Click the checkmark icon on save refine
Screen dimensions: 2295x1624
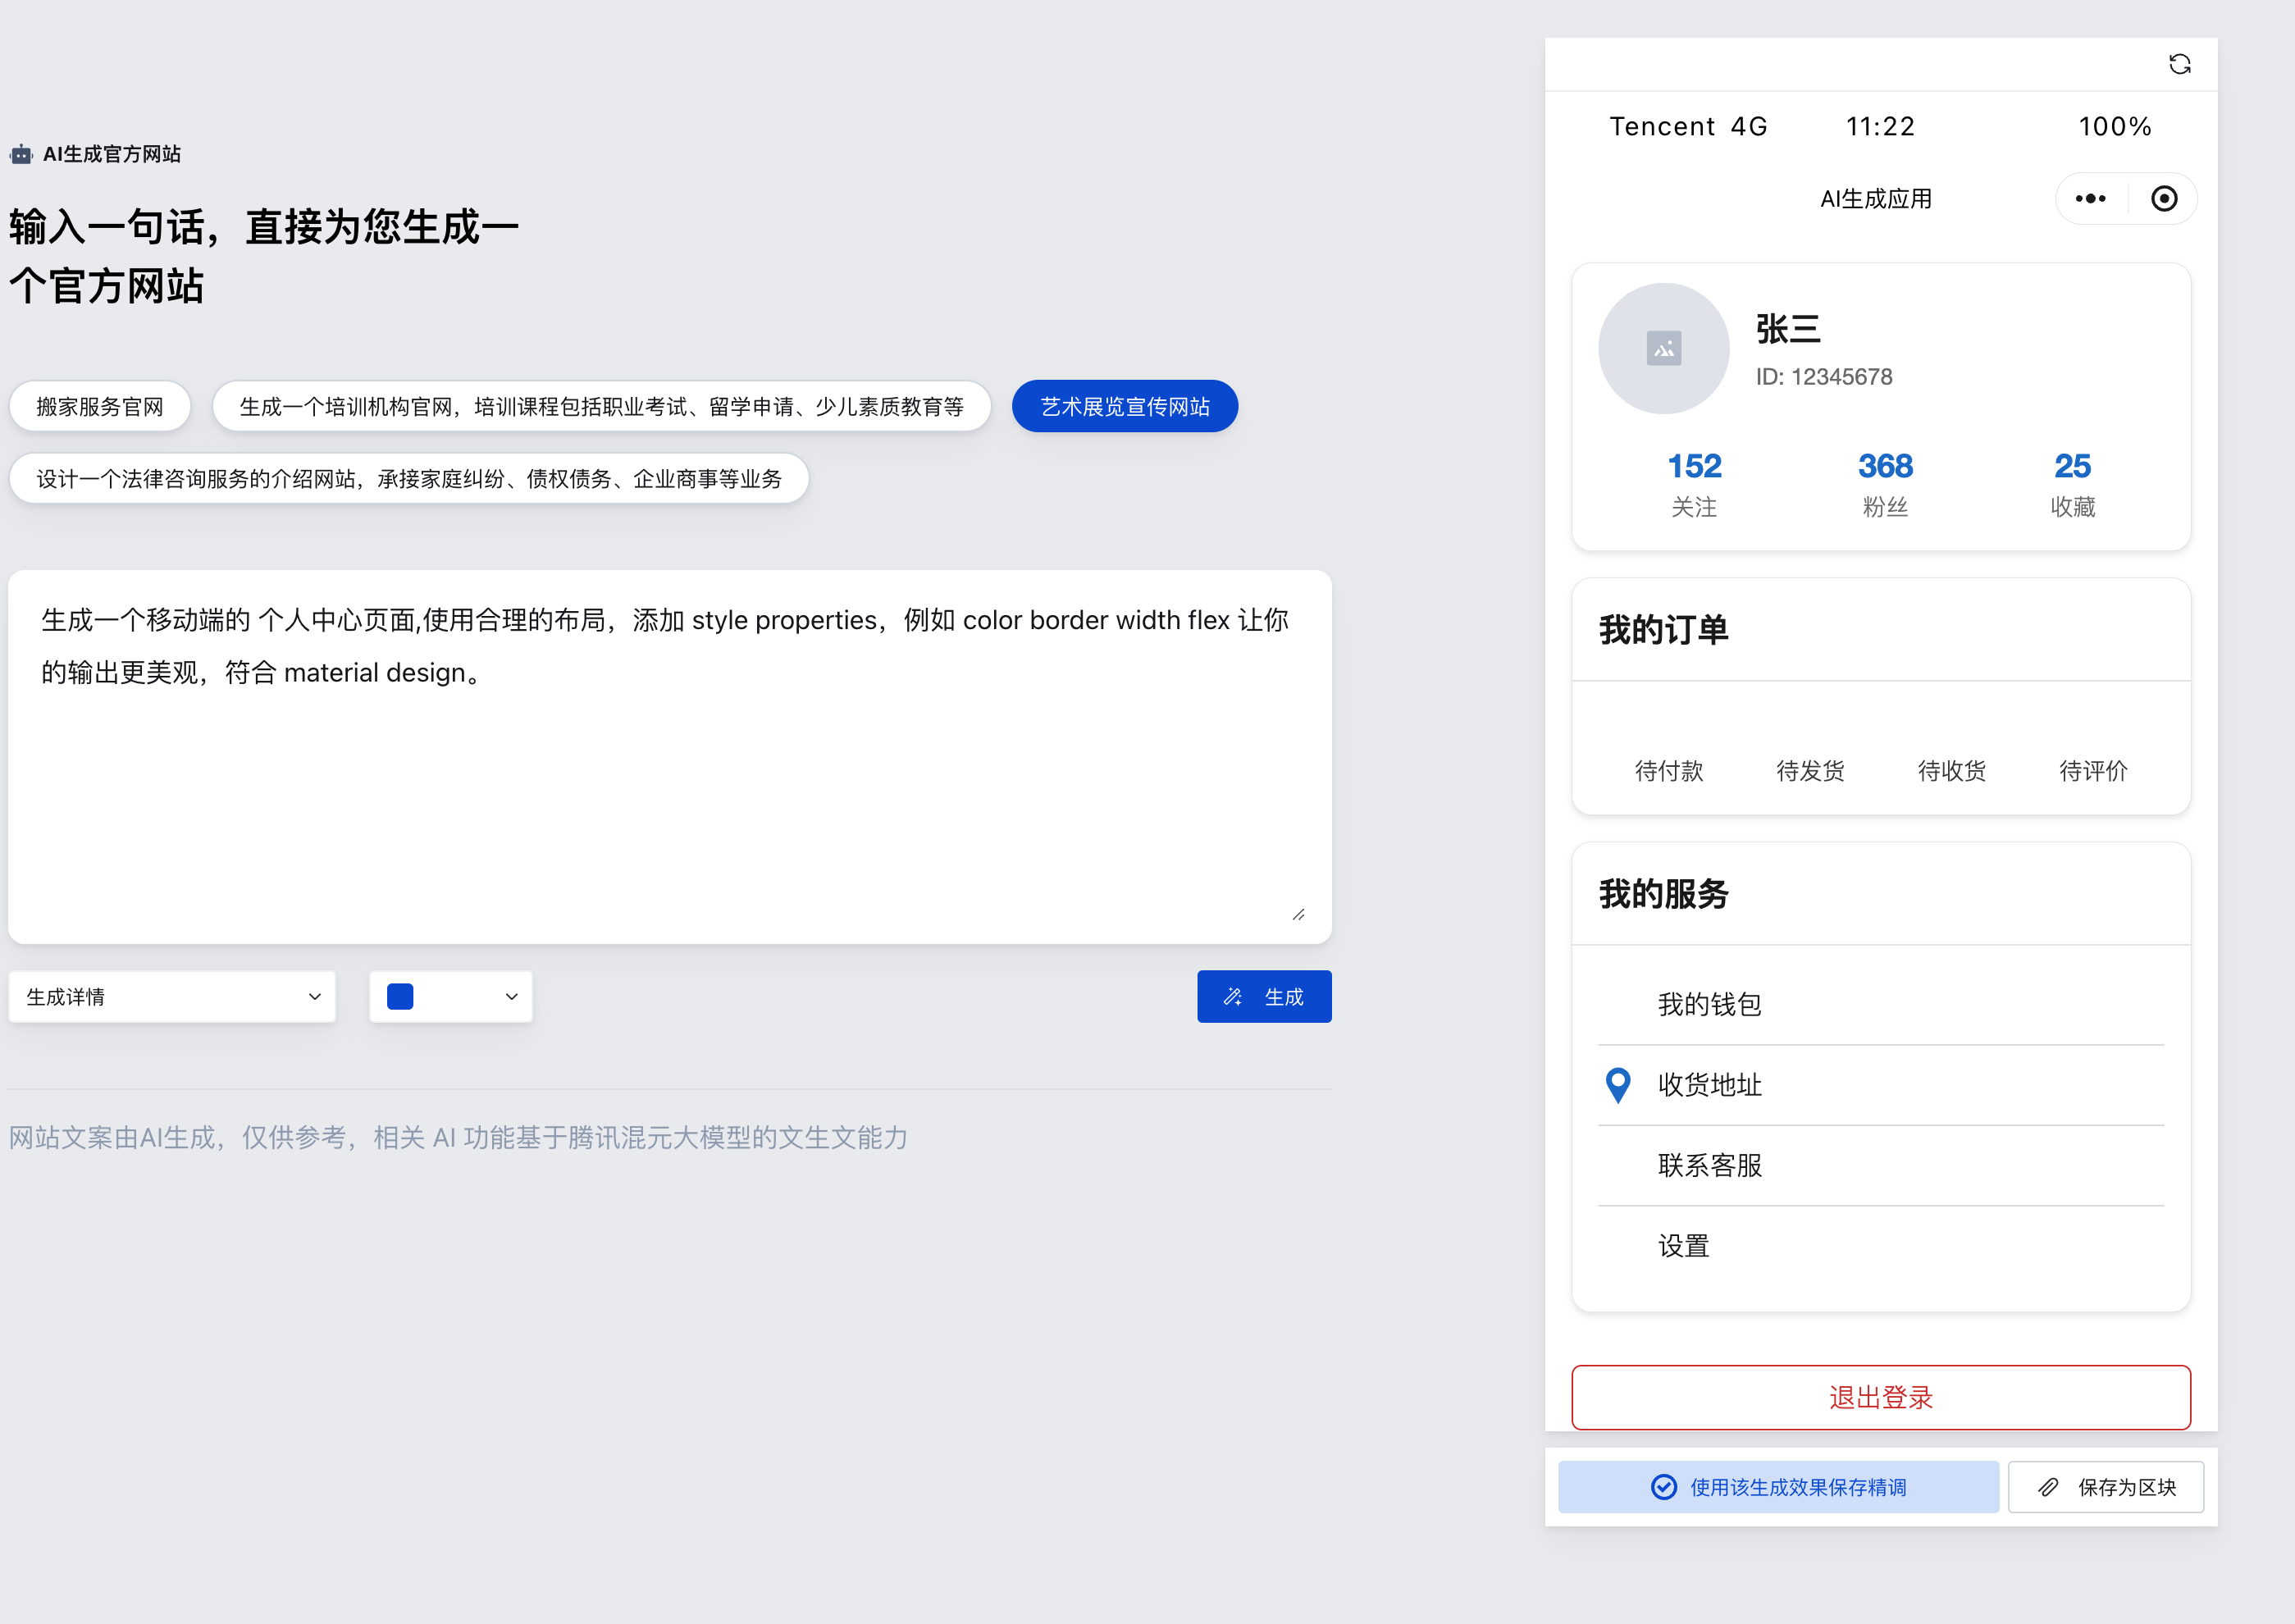[x=1663, y=1487]
